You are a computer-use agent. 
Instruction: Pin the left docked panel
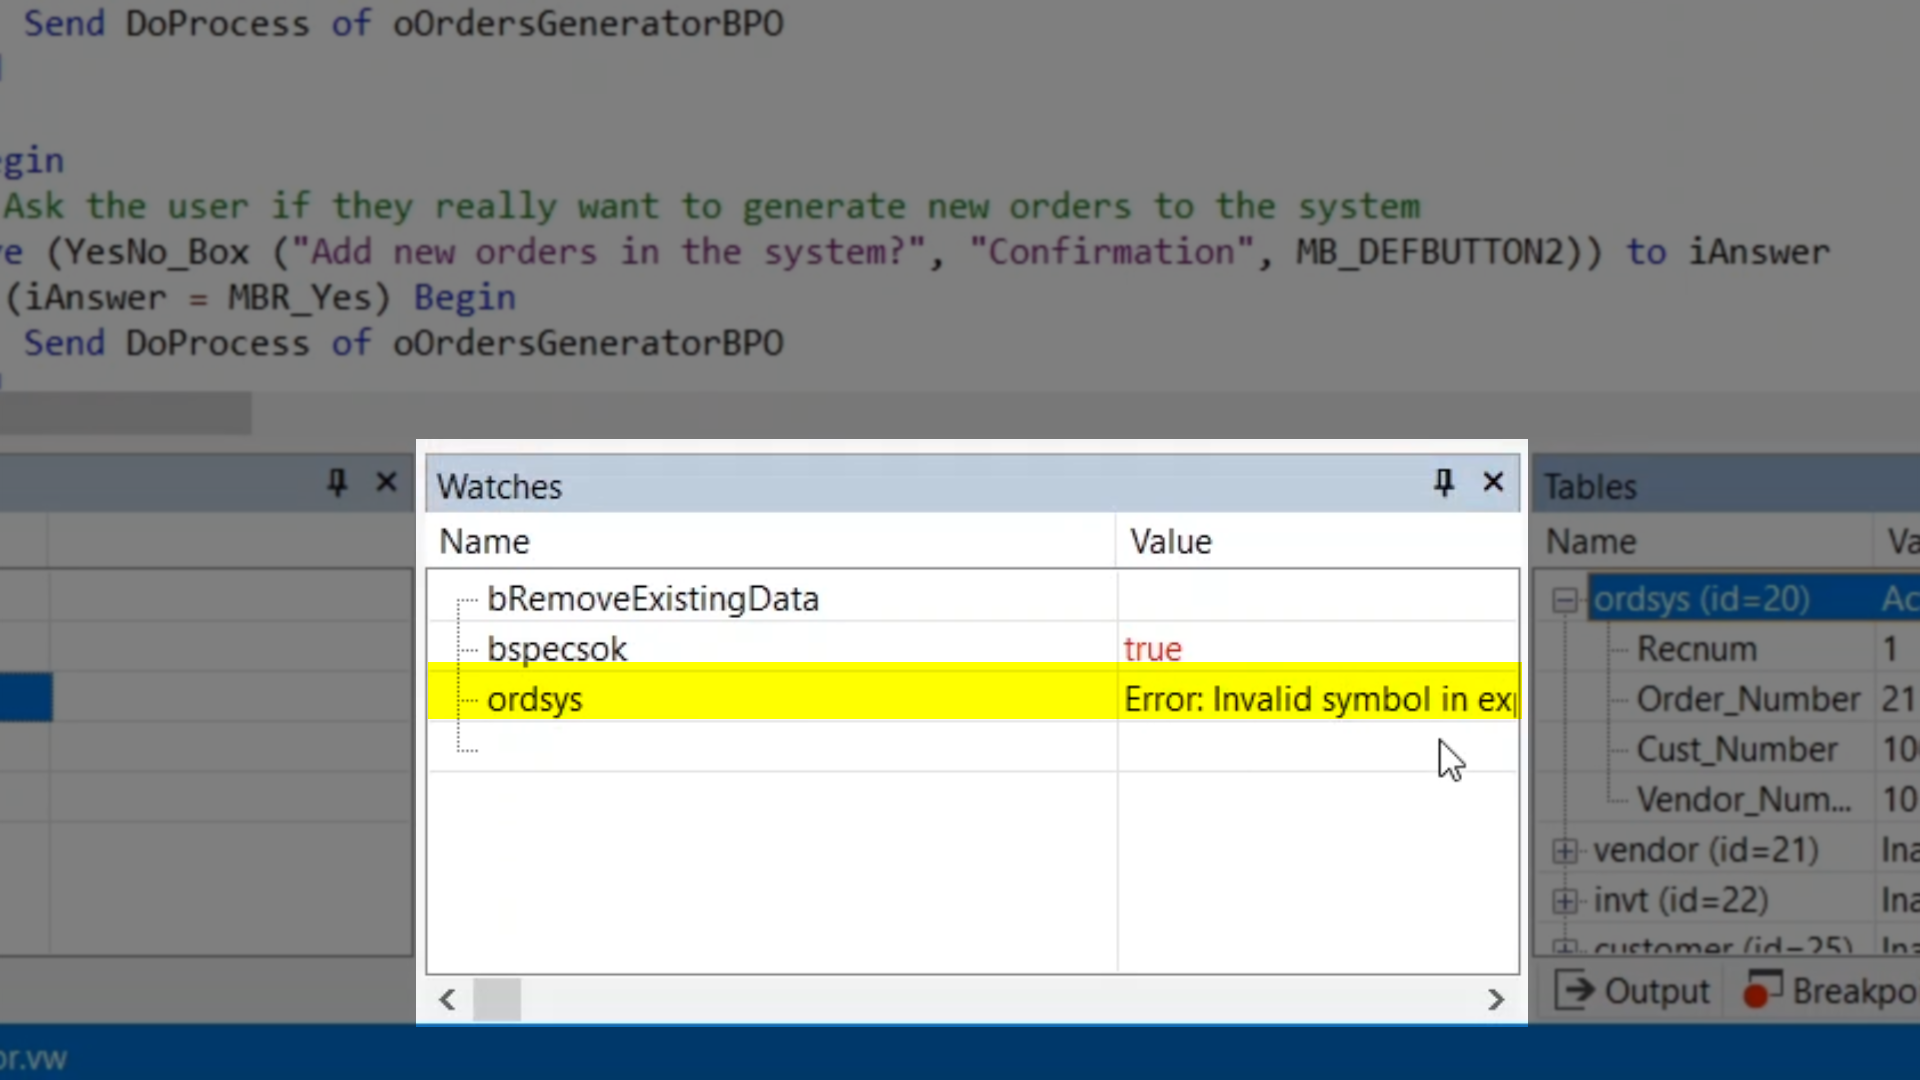[x=337, y=483]
